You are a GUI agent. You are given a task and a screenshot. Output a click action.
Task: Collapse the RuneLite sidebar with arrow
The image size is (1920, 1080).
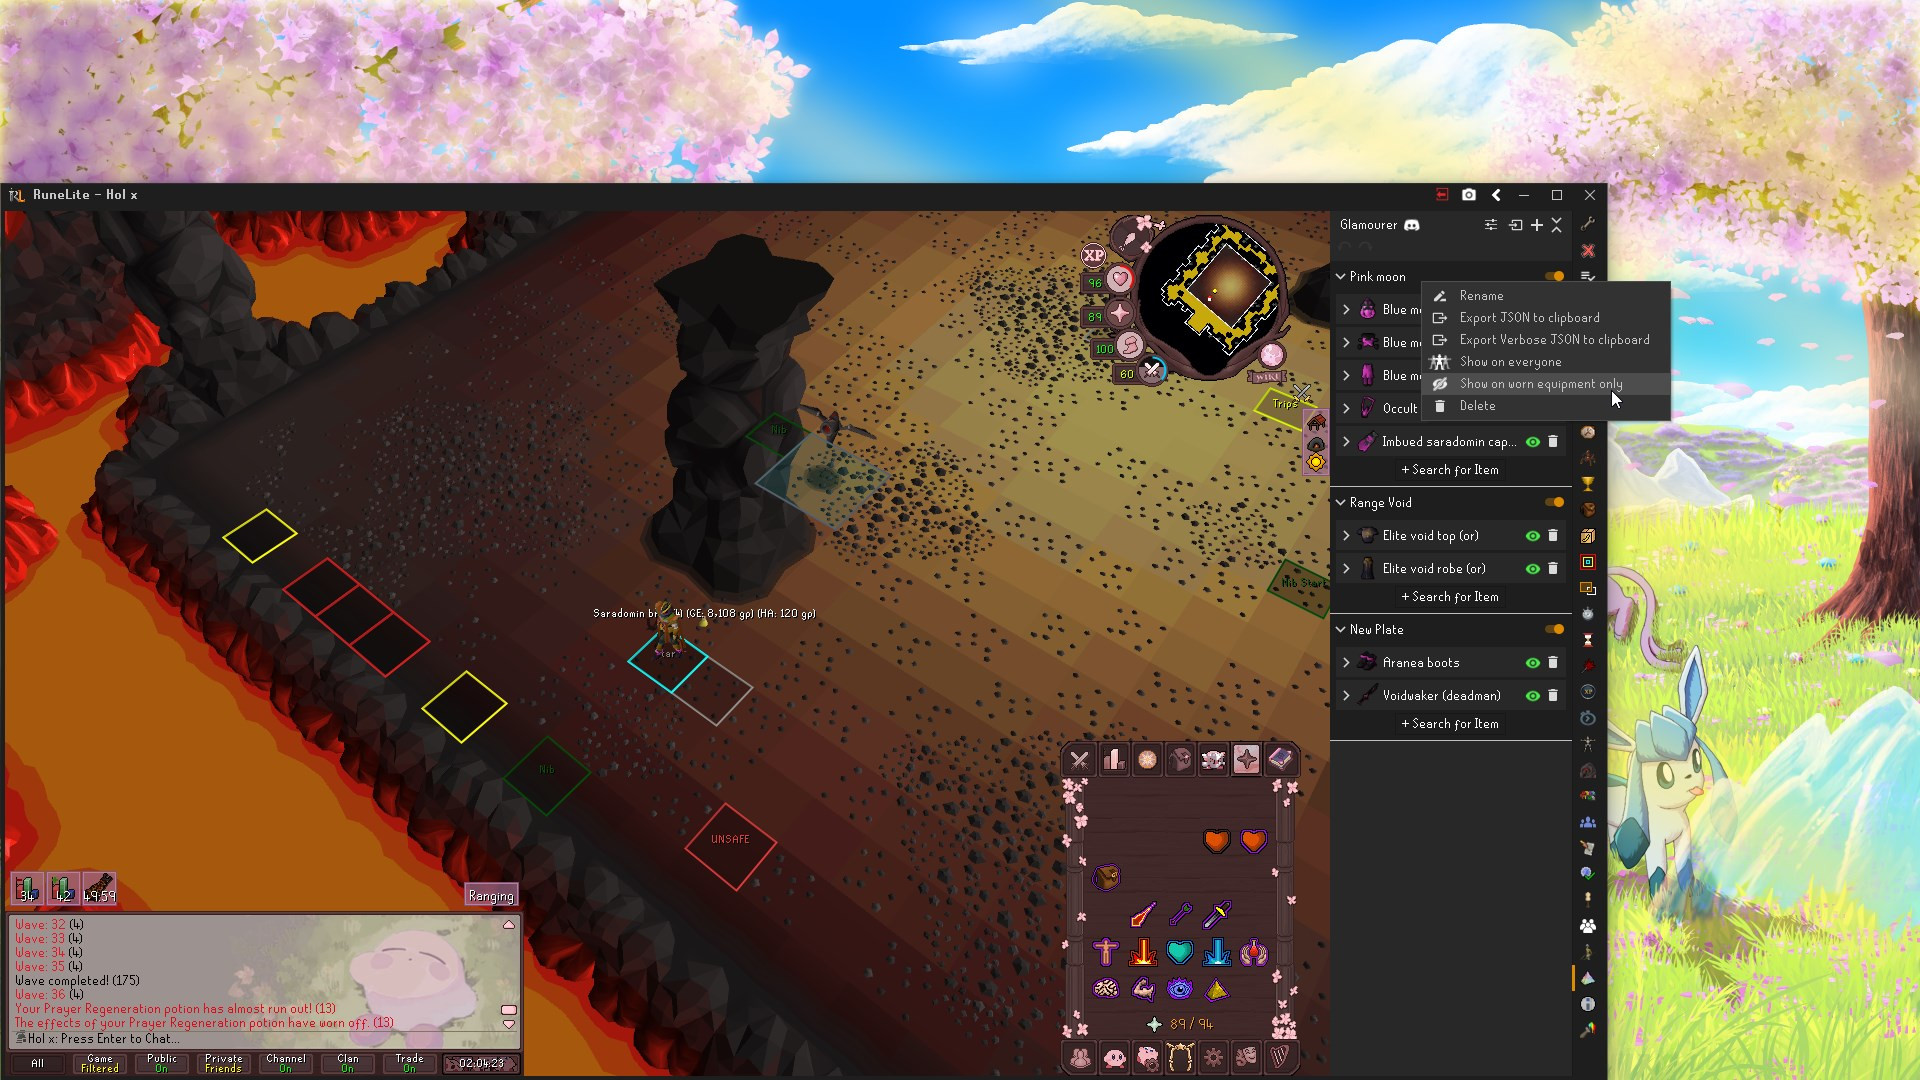pyautogui.click(x=1496, y=195)
